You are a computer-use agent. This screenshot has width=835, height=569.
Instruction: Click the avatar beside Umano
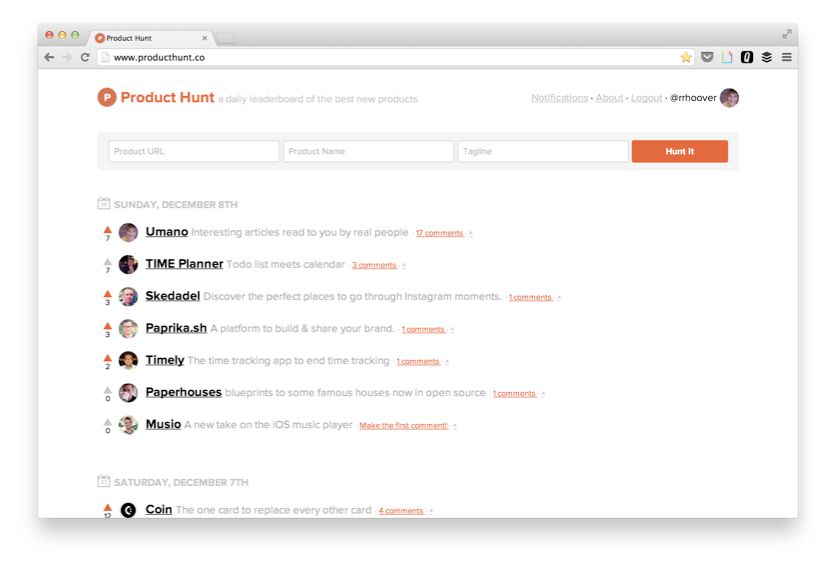(x=128, y=232)
